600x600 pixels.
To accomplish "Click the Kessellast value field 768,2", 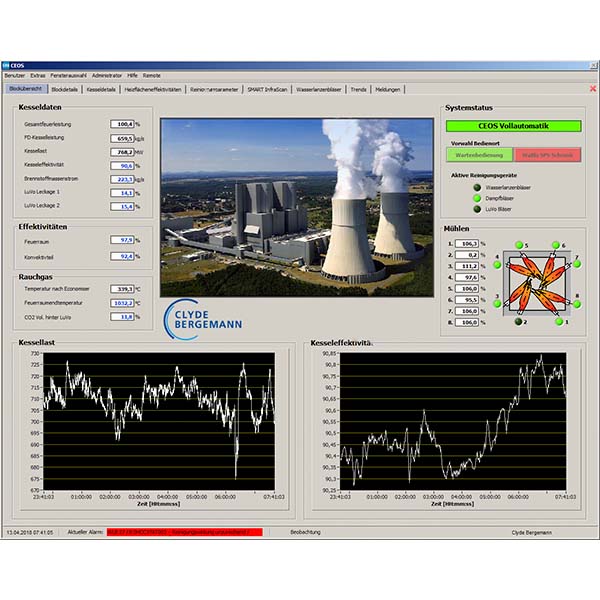I will tap(122, 152).
